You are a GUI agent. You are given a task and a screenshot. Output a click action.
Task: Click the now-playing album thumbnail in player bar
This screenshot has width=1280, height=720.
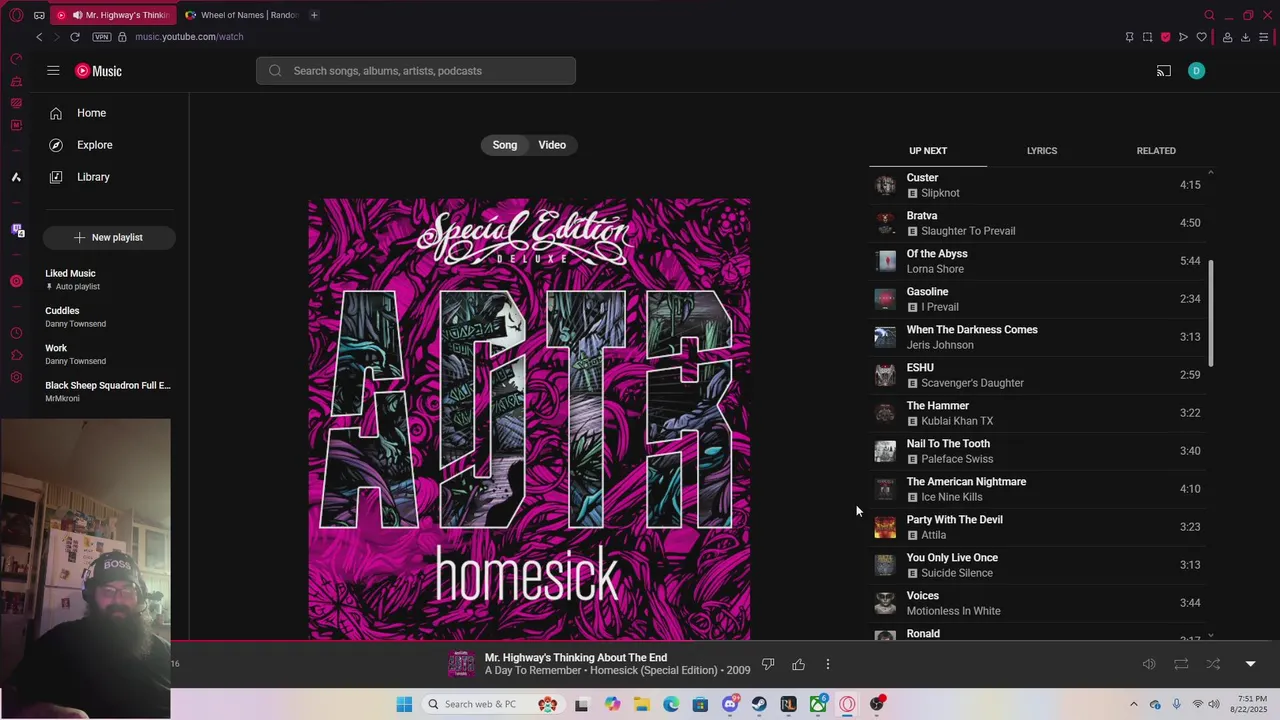tap(461, 664)
